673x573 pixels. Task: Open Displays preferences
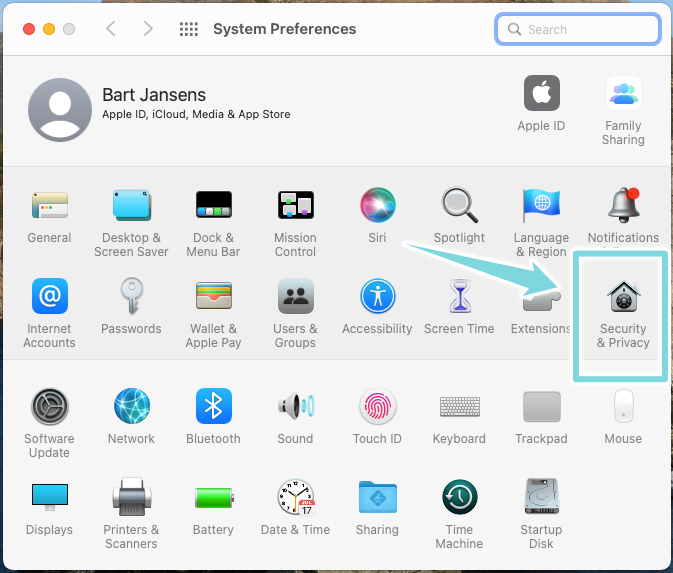[x=50, y=497]
